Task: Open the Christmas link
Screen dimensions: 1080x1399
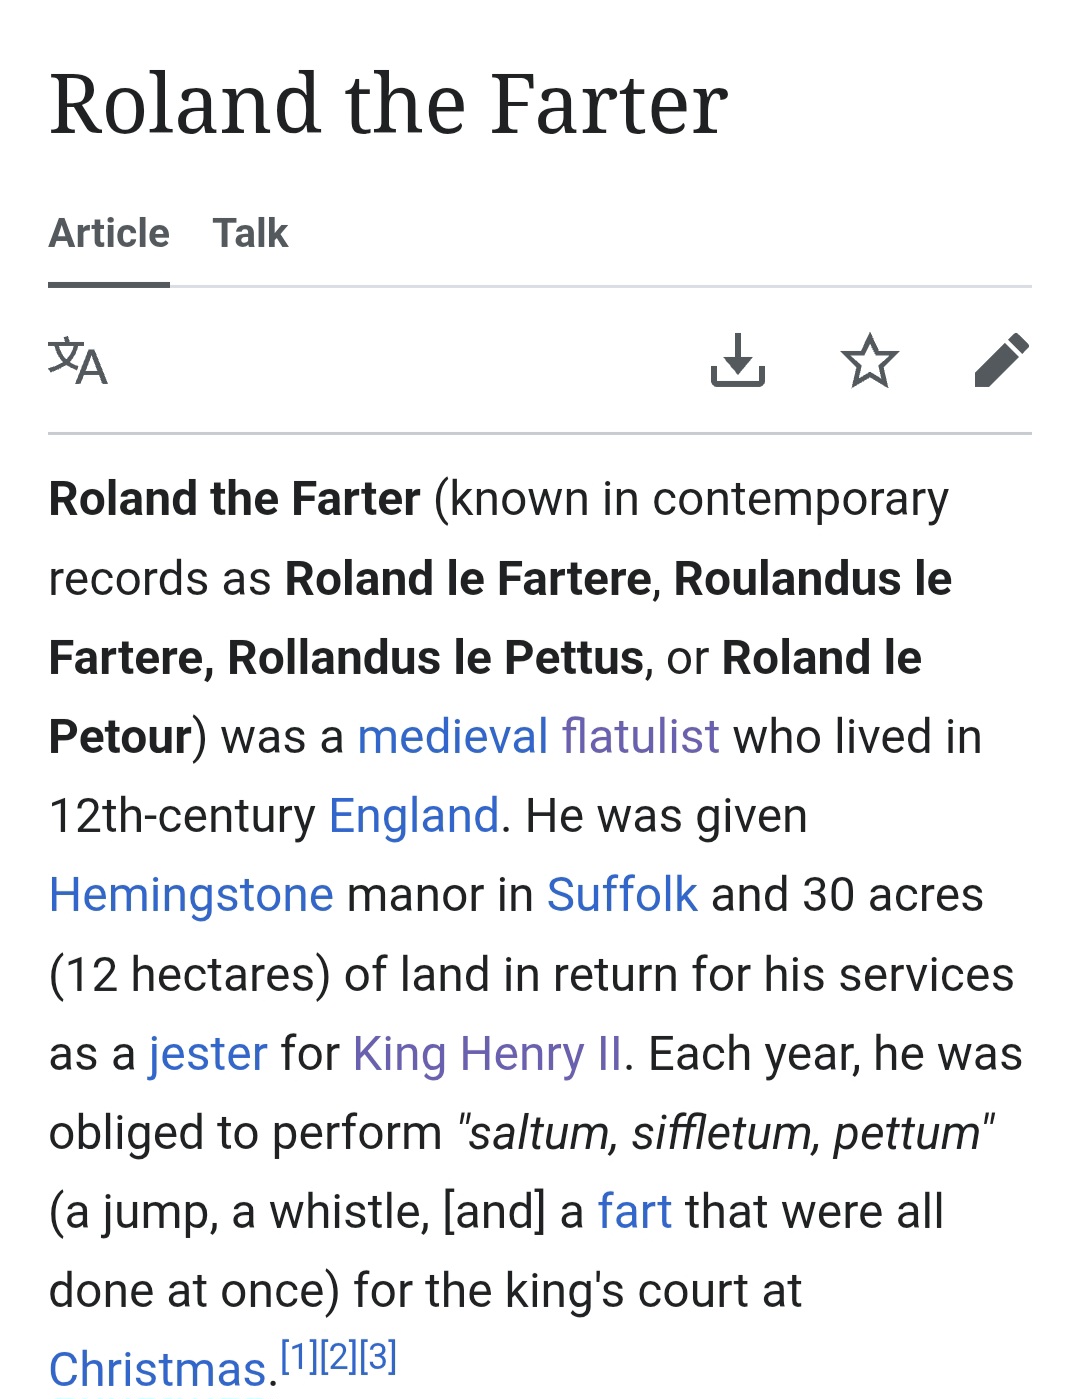Action: pos(157,1369)
